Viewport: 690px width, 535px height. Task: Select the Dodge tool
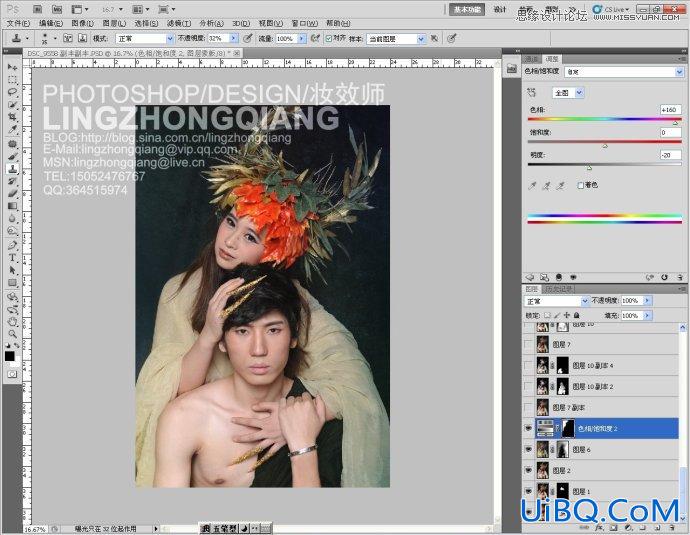tap(12, 231)
